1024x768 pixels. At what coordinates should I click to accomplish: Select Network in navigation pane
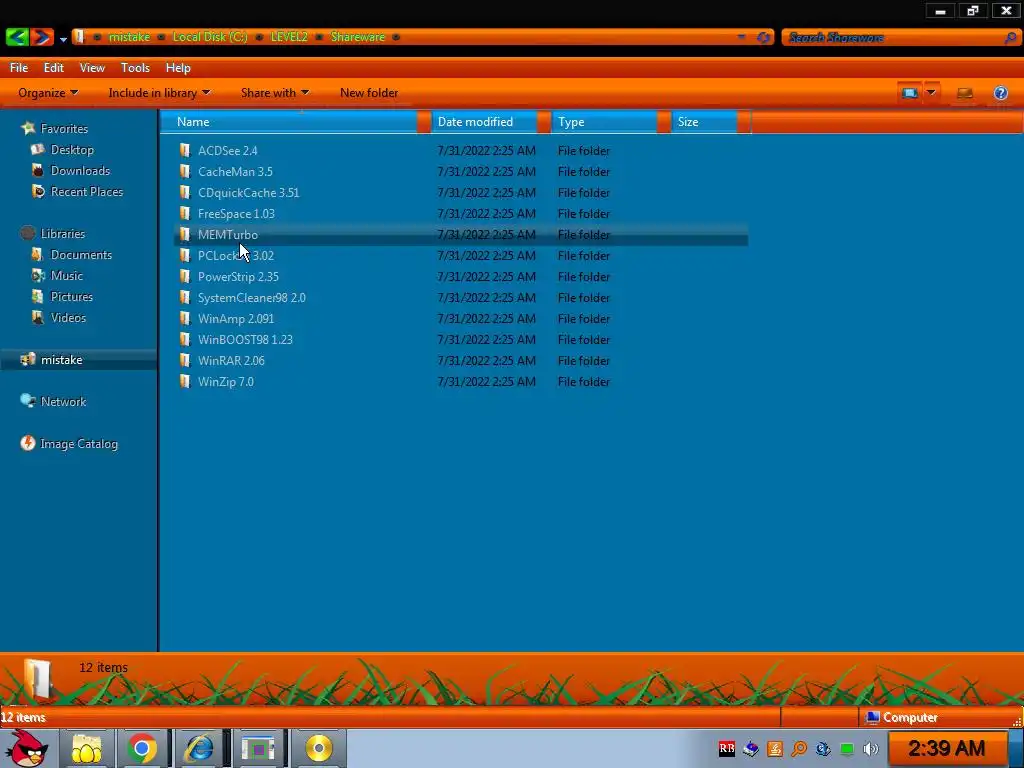click(x=63, y=402)
